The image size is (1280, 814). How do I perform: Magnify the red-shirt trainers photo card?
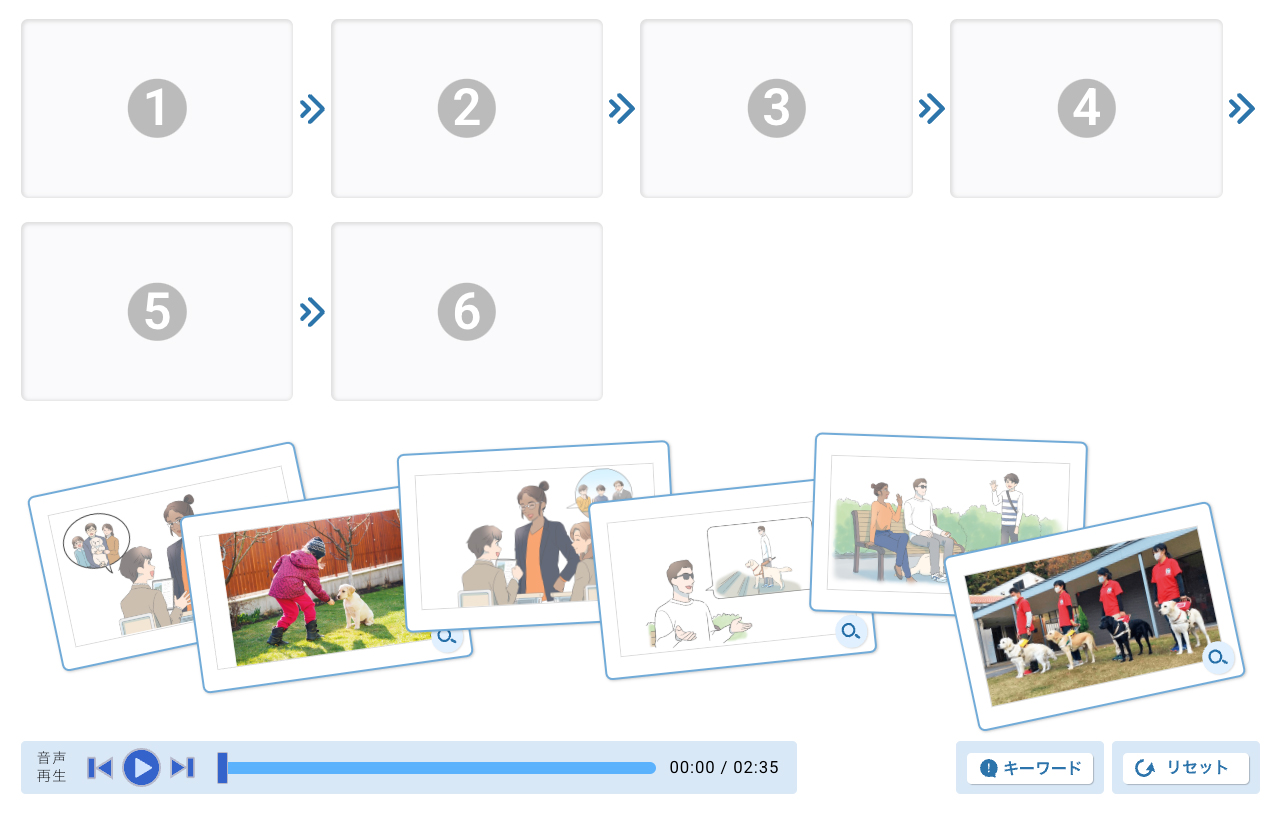pyautogui.click(x=1217, y=657)
